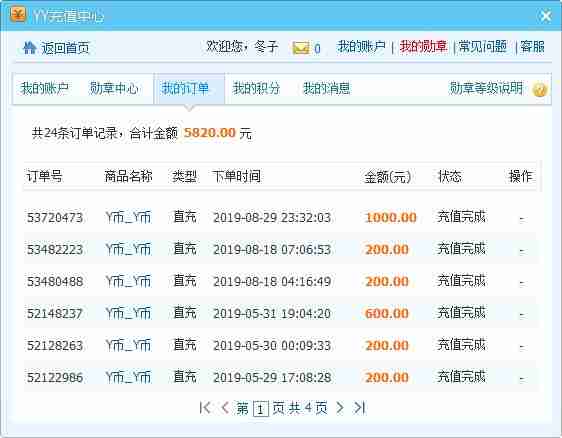The width and height of the screenshot is (562, 438).
Task: Click the 1000.00 amount
Action: pyautogui.click(x=391, y=218)
